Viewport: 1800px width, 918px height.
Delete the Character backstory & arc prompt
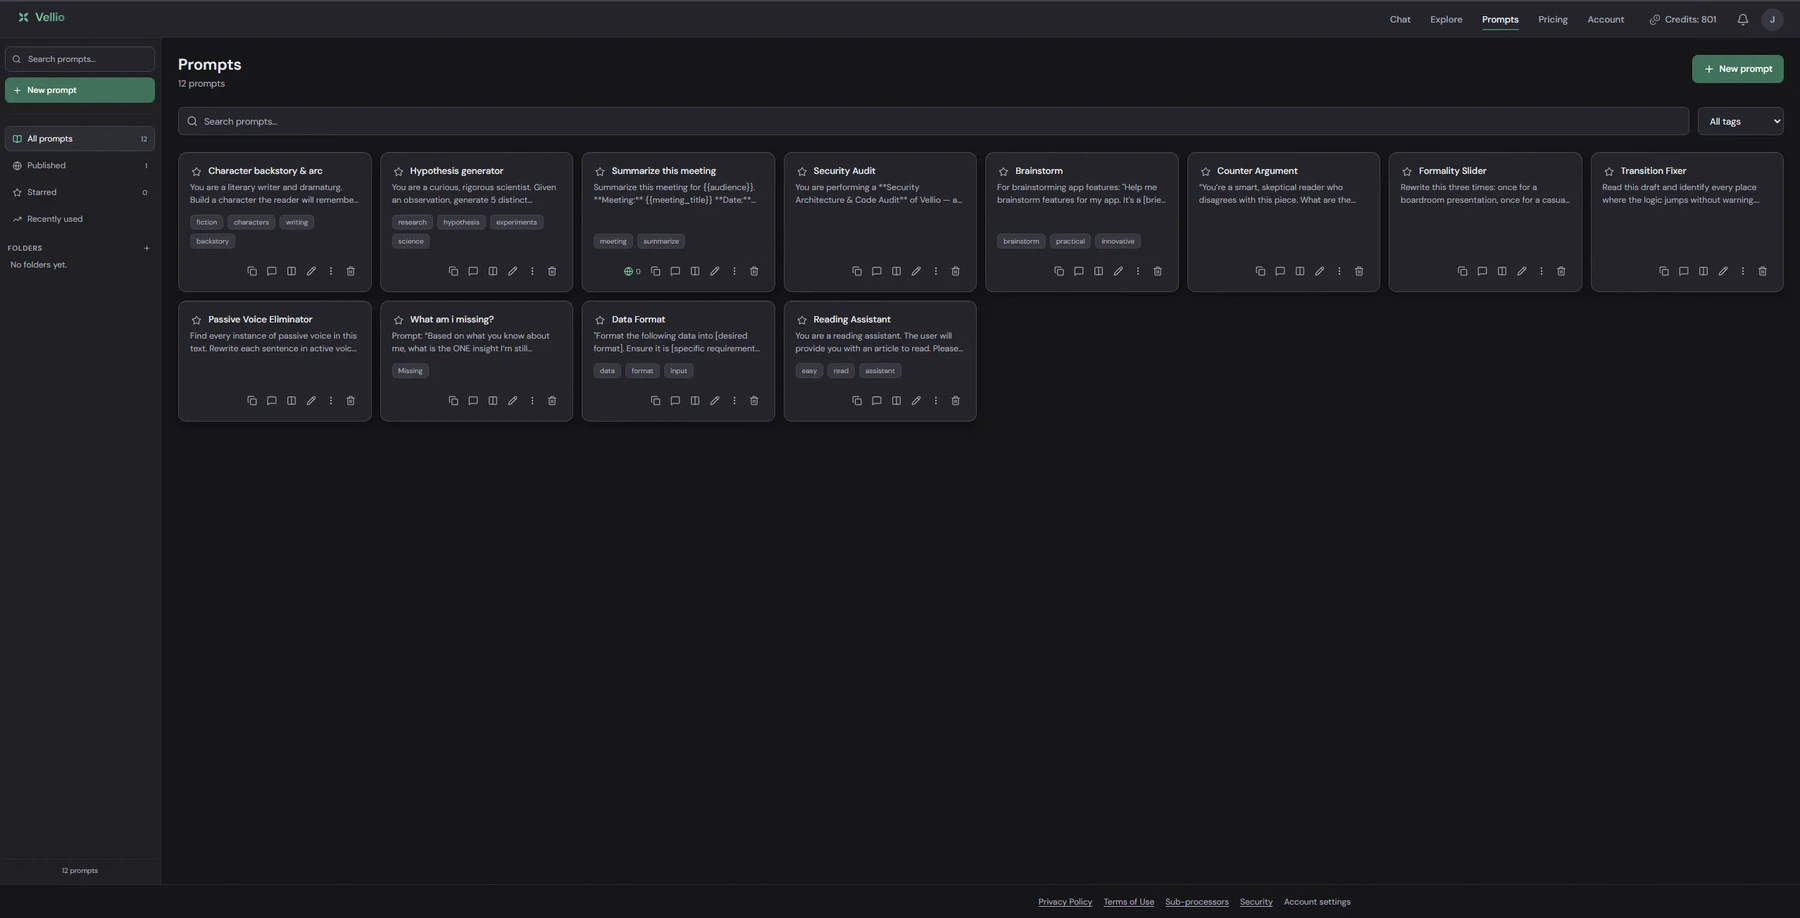350,271
